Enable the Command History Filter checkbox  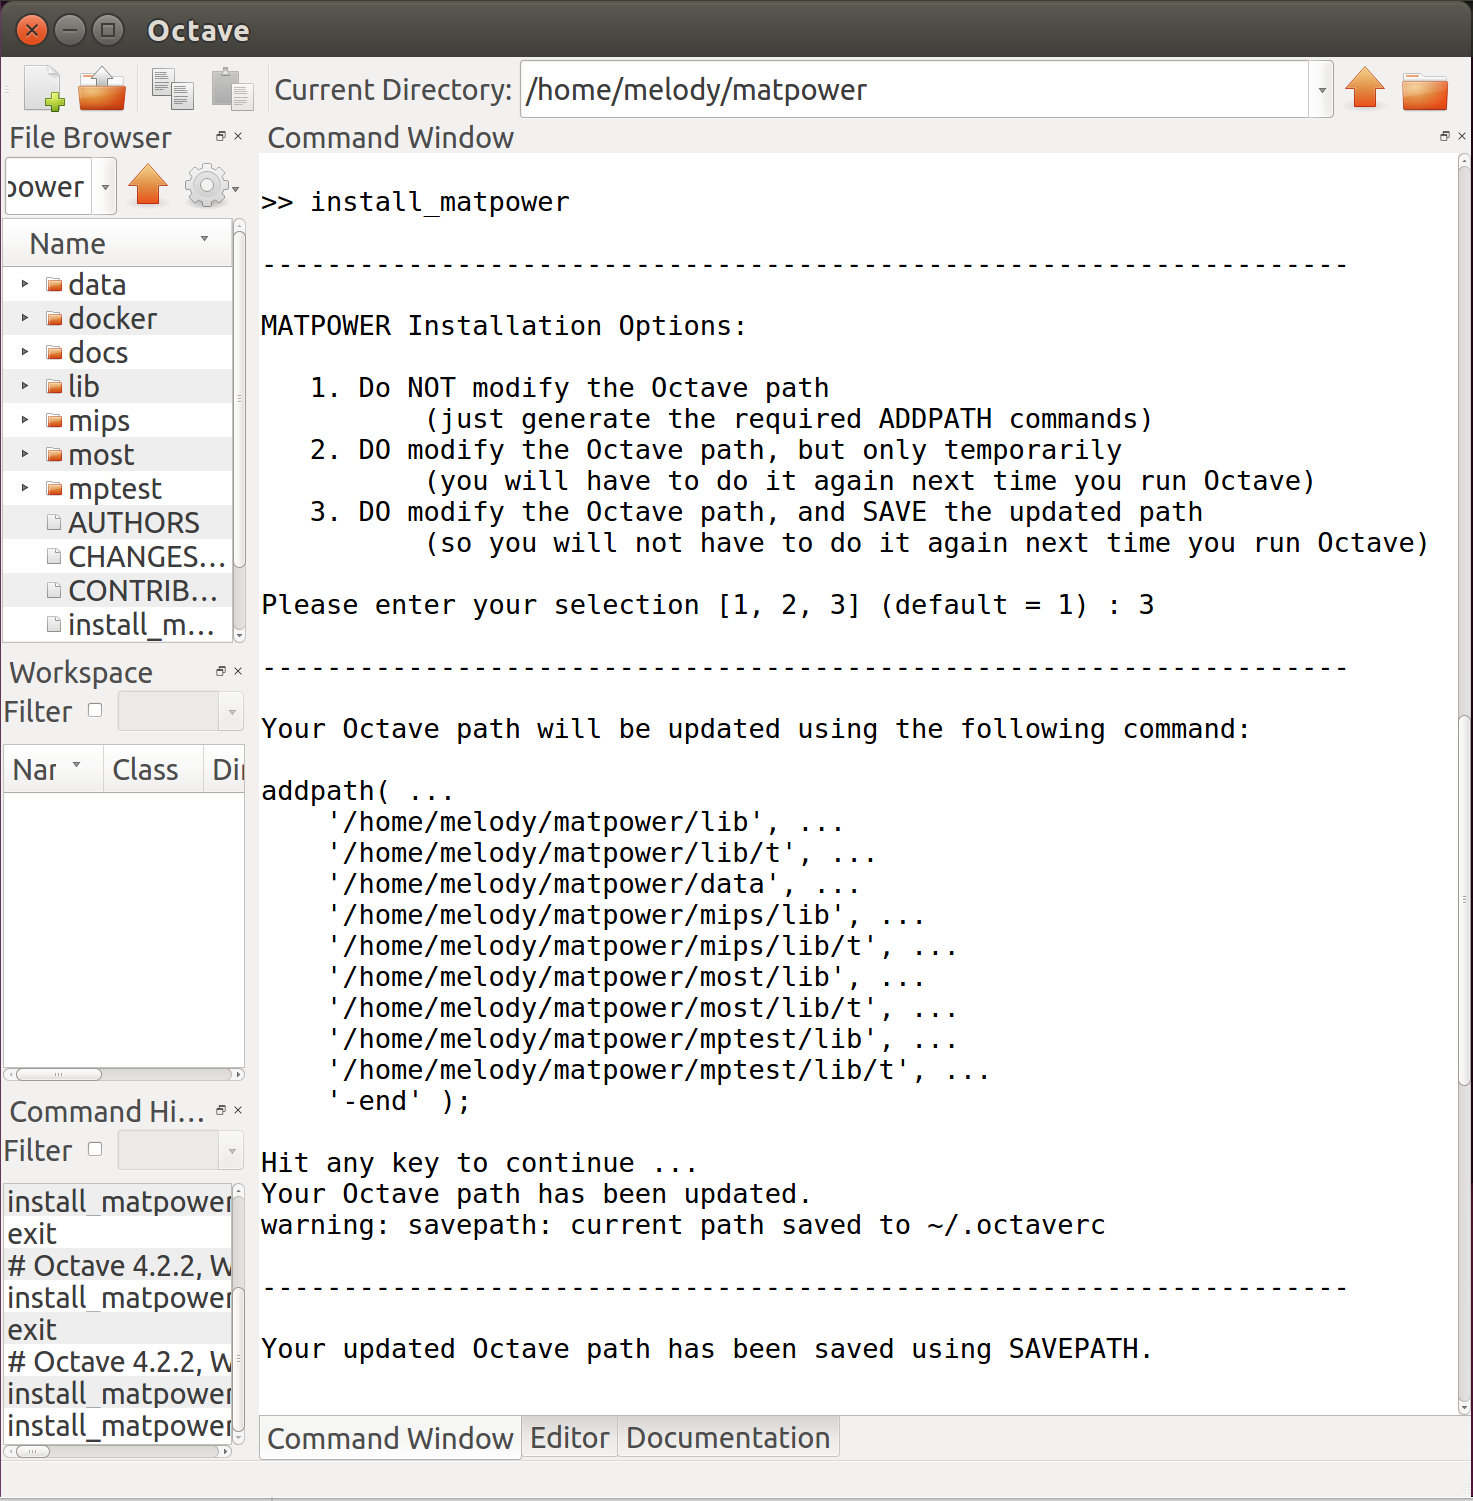pos(95,1149)
